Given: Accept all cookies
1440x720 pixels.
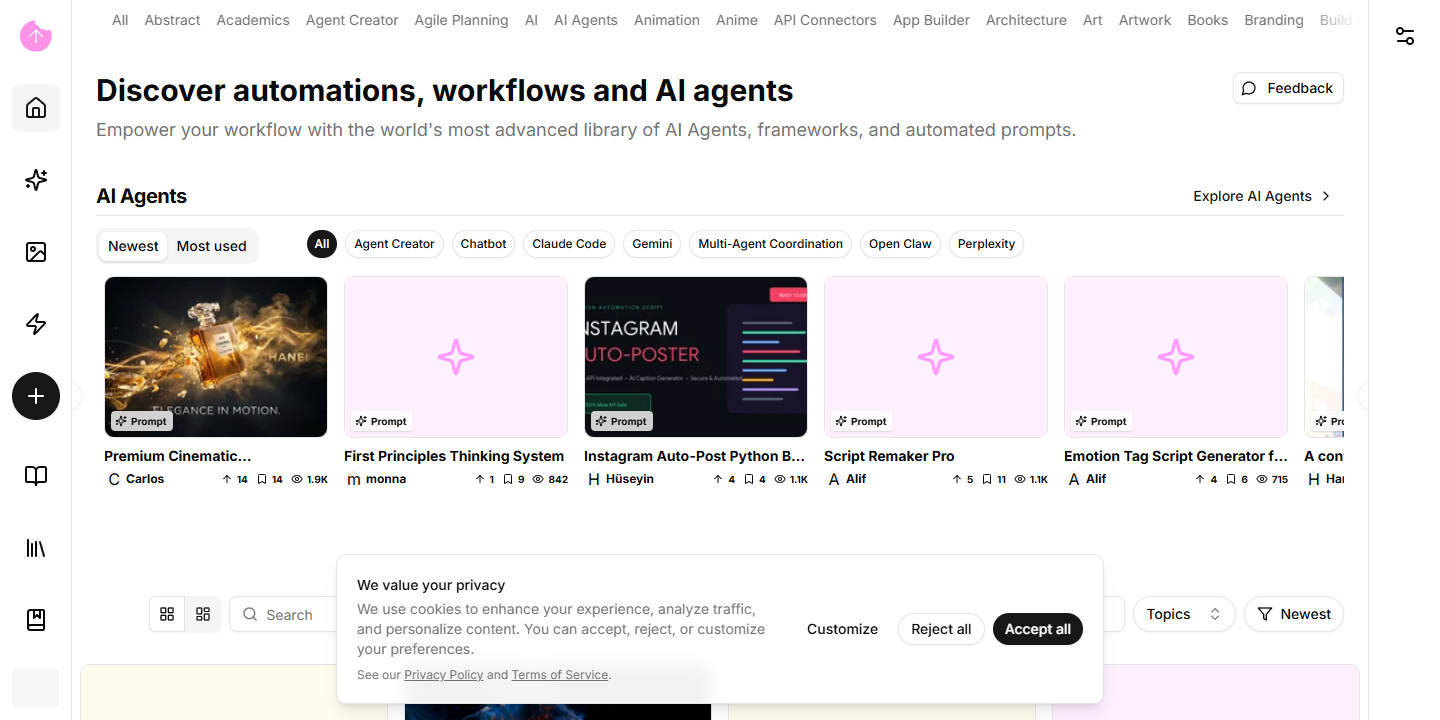Looking at the screenshot, I should (x=1038, y=629).
